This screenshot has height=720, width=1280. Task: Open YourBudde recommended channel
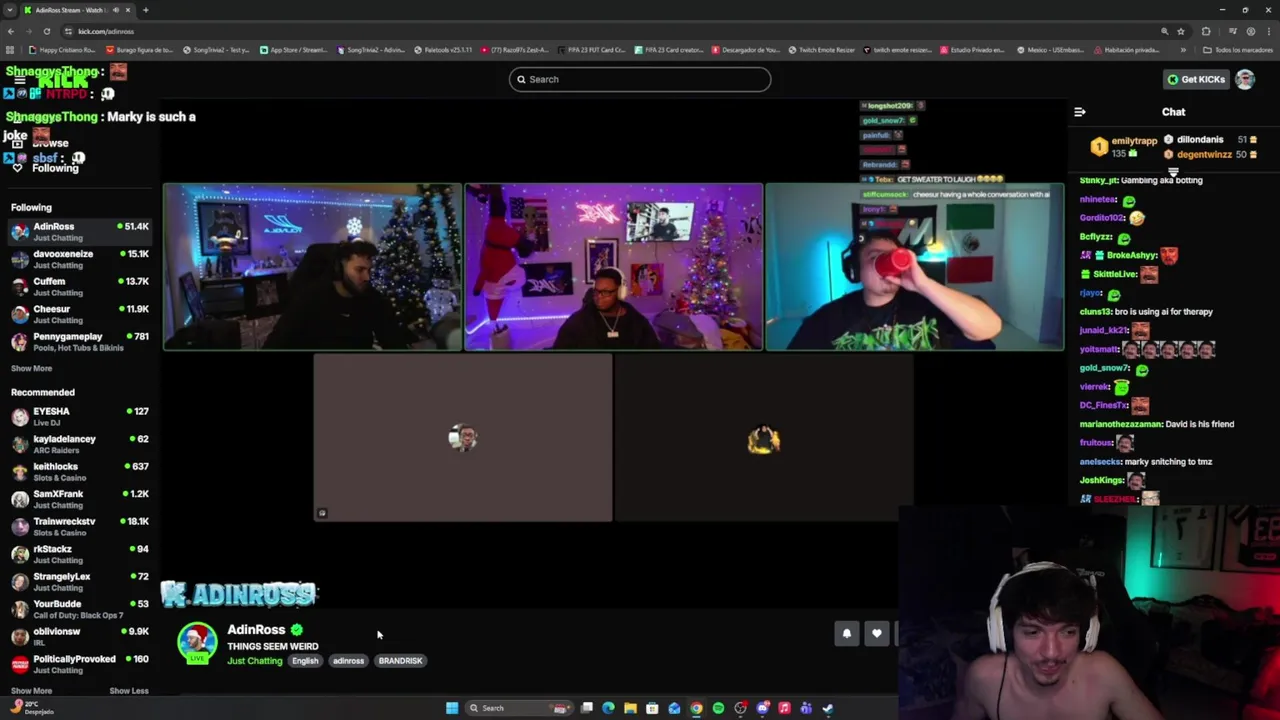point(80,609)
